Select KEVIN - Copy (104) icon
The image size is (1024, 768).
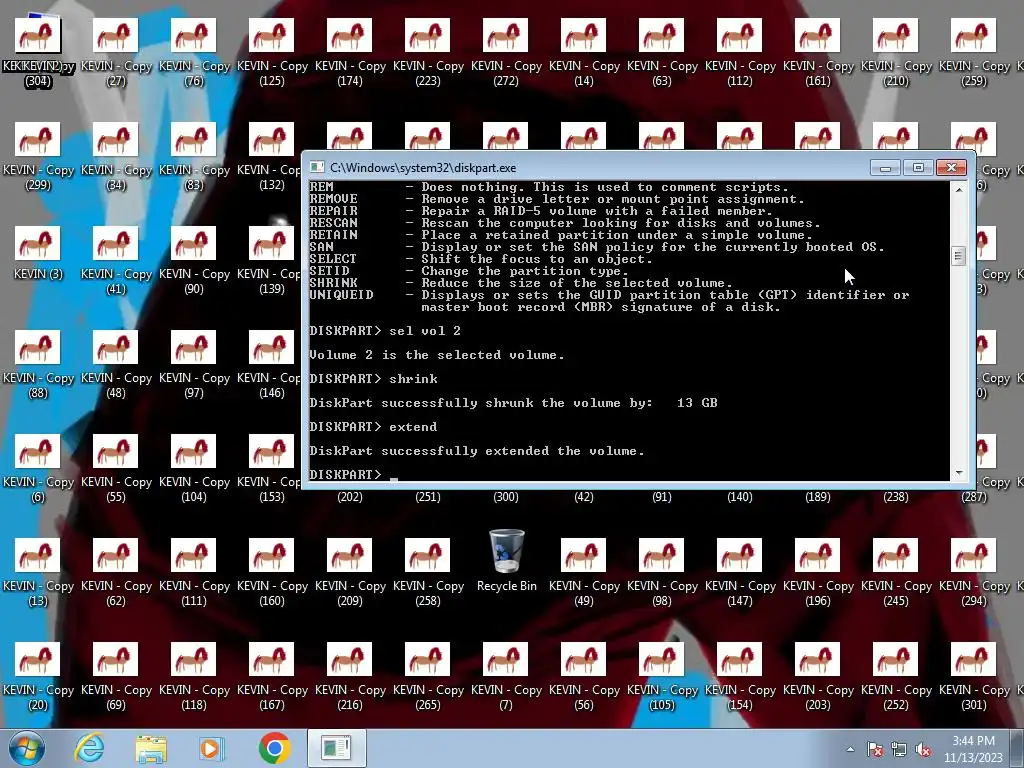194,468
